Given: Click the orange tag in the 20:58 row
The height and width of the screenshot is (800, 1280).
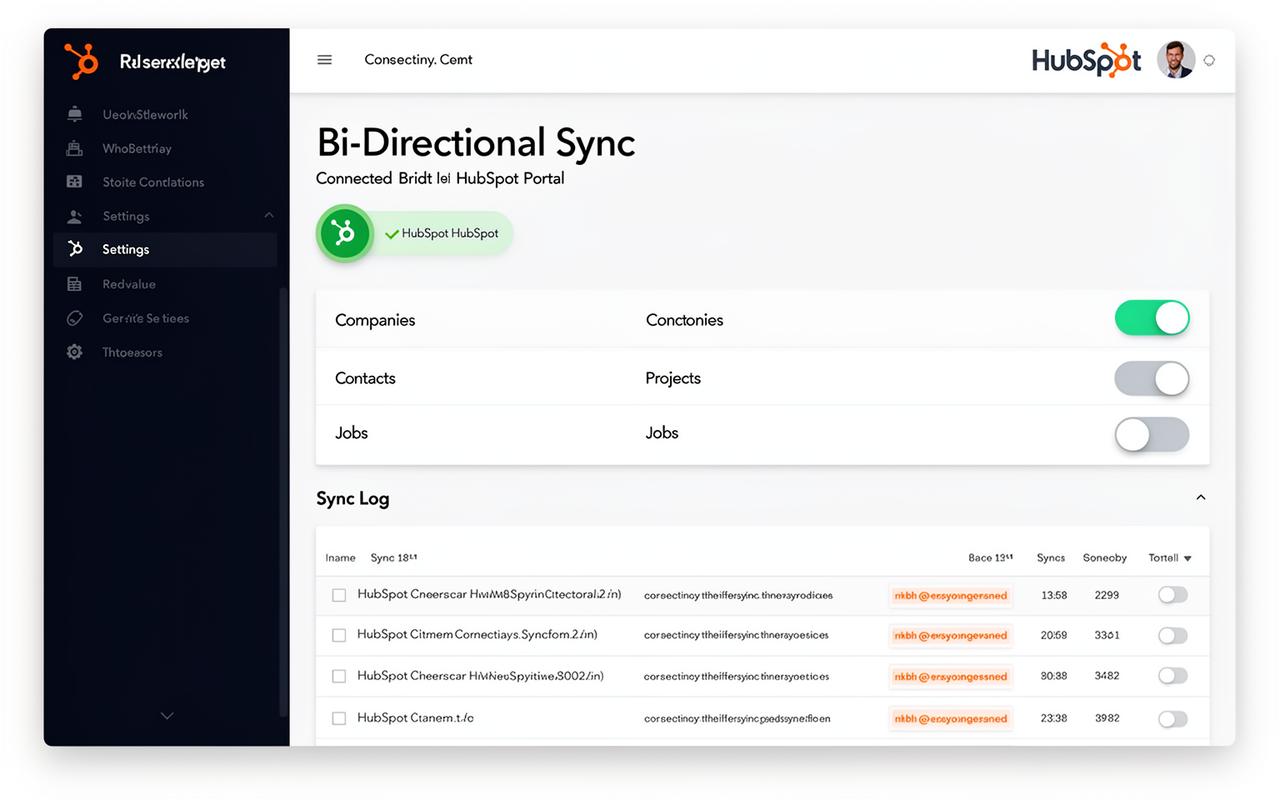Looking at the screenshot, I should click(x=950, y=635).
